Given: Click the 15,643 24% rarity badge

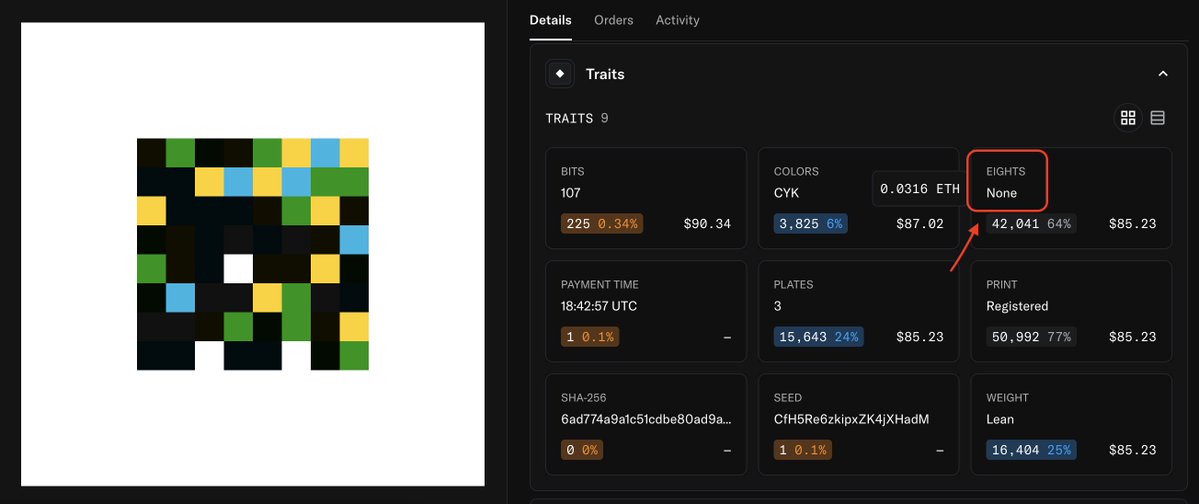Looking at the screenshot, I should 818,337.
